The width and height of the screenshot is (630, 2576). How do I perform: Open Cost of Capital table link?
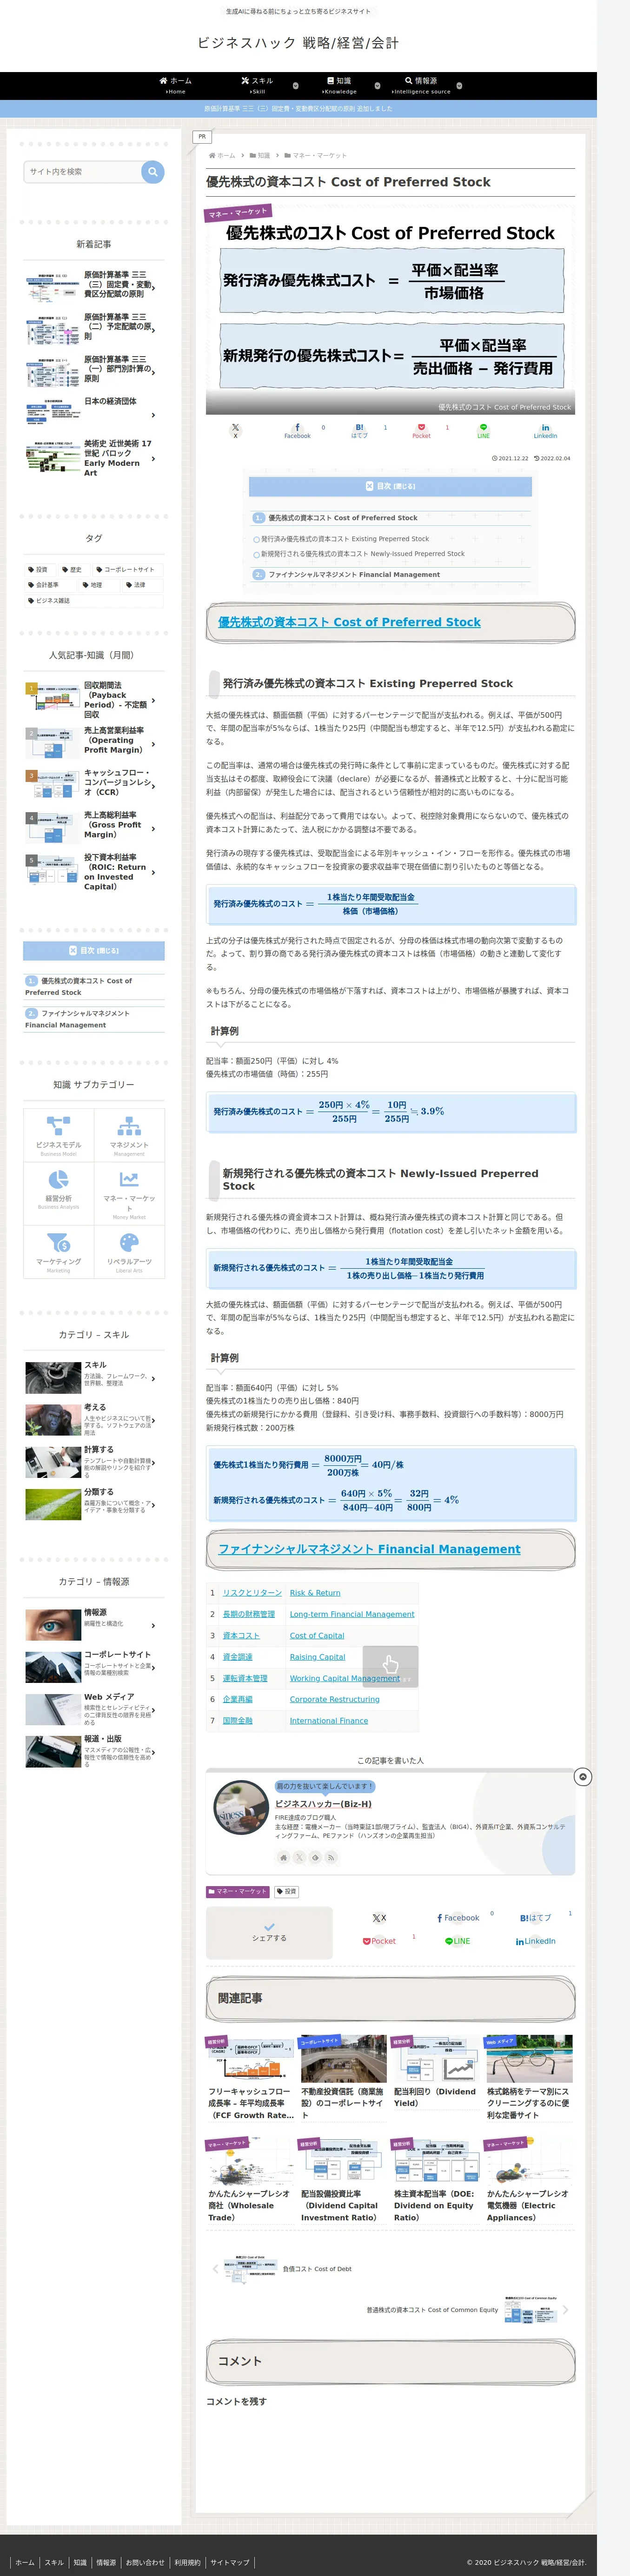tap(317, 1636)
